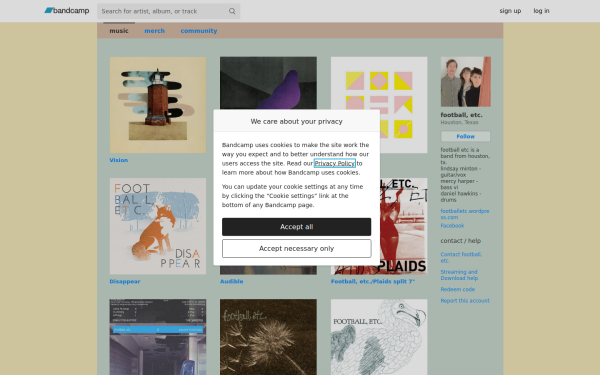
Task: Open the log in link
Action: tap(541, 11)
